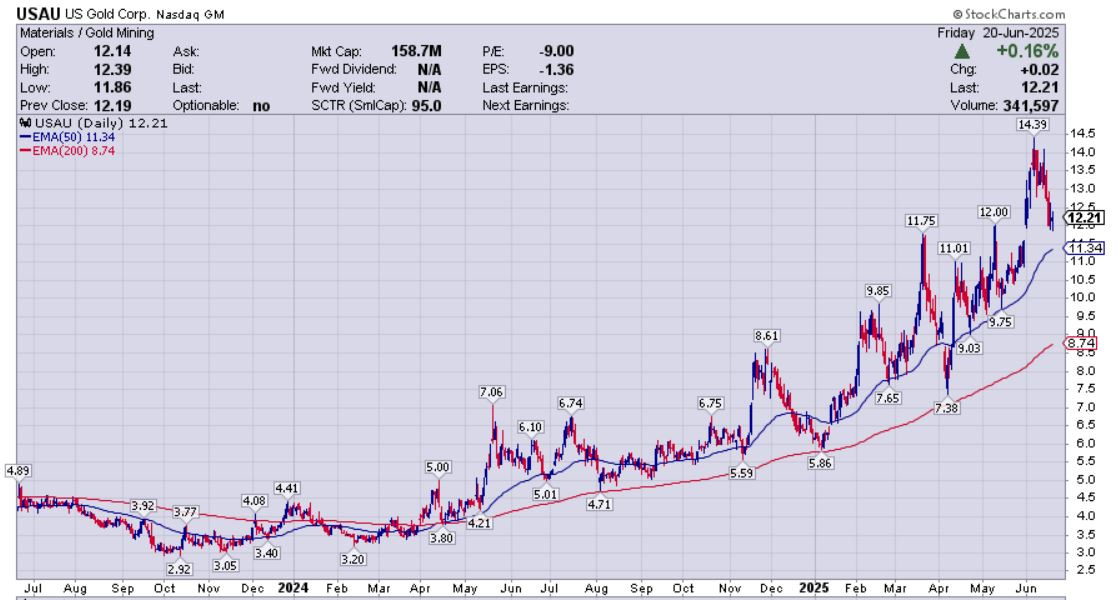Click the 3.77 price label
1118x600 pixels.
[185, 512]
